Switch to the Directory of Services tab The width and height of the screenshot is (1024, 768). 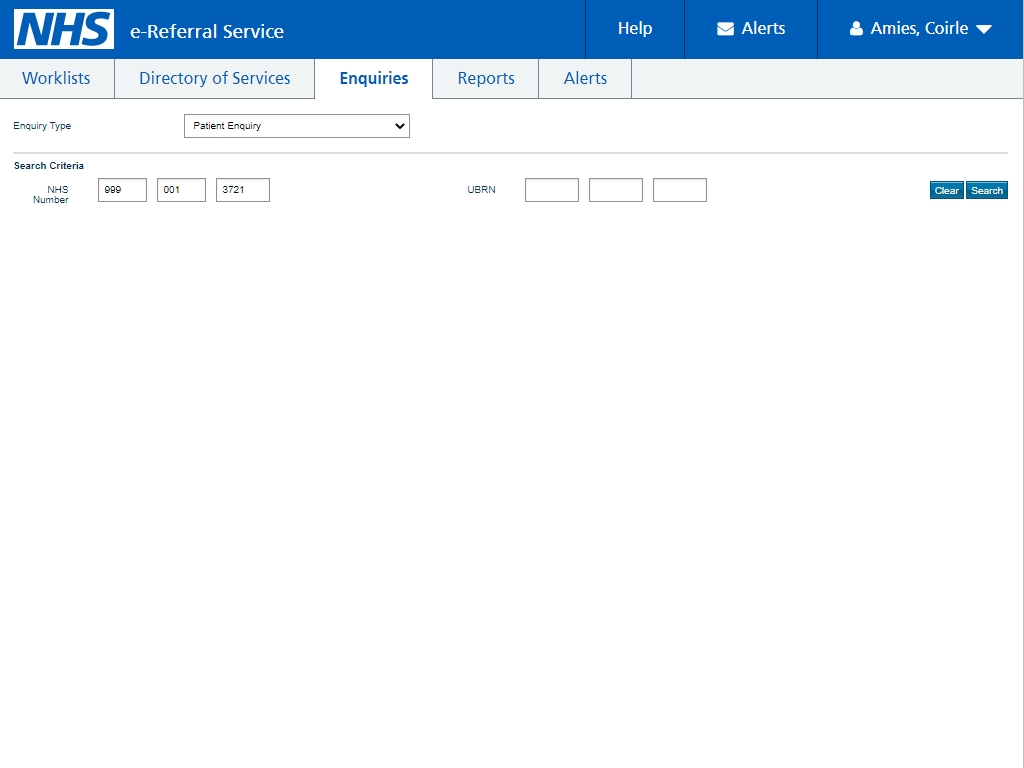point(214,78)
